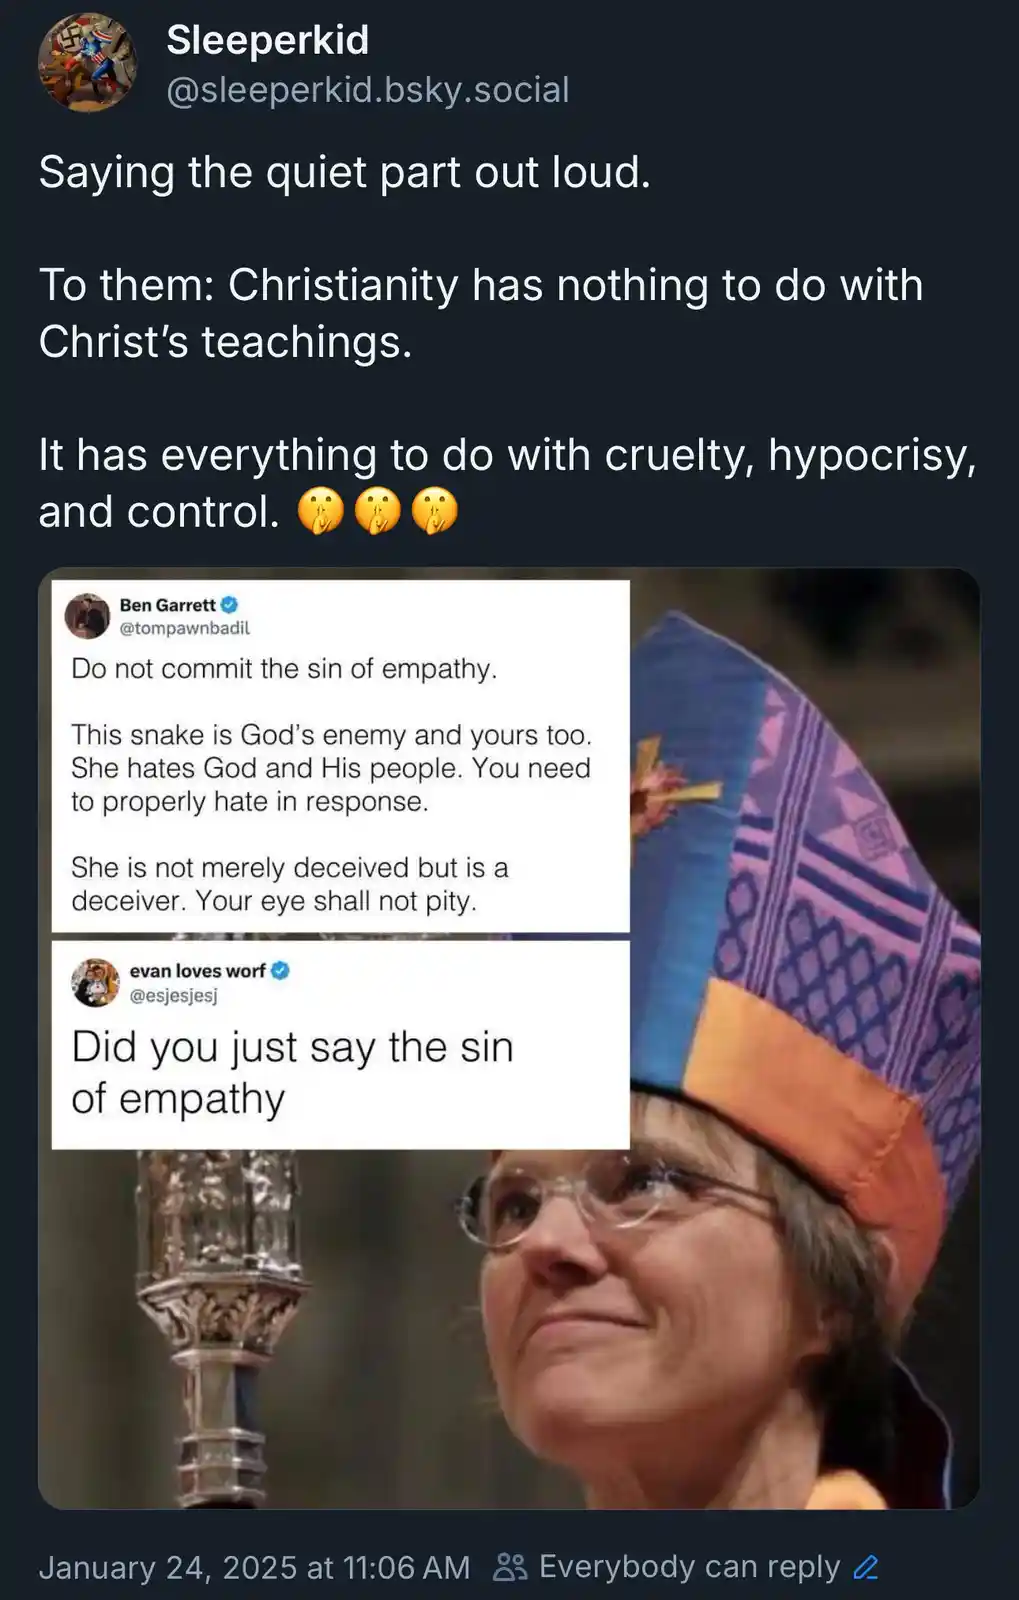Open the @sleeperkid.bsky.social handle link
Screen dimensions: 1019x1600
click(x=367, y=90)
